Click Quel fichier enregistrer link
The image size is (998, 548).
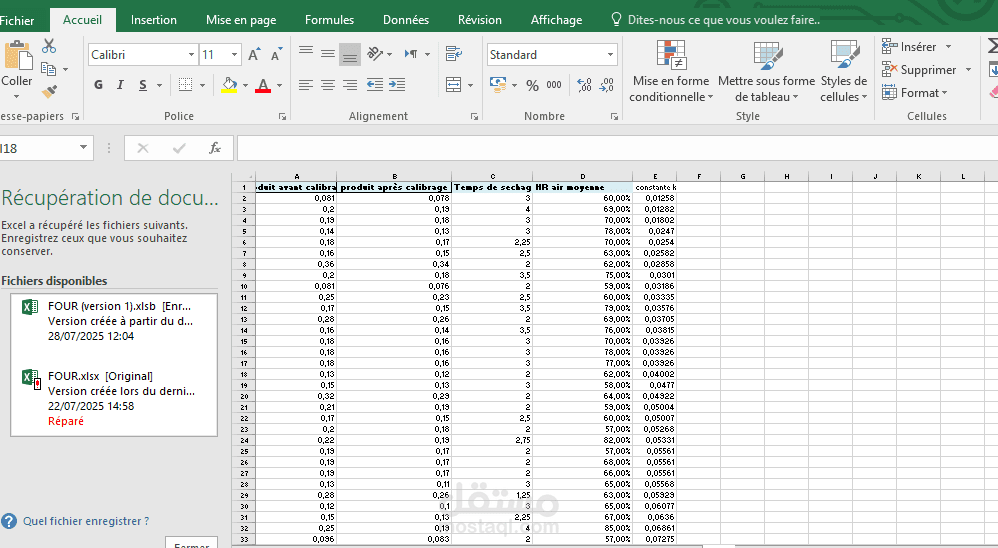tap(86, 521)
